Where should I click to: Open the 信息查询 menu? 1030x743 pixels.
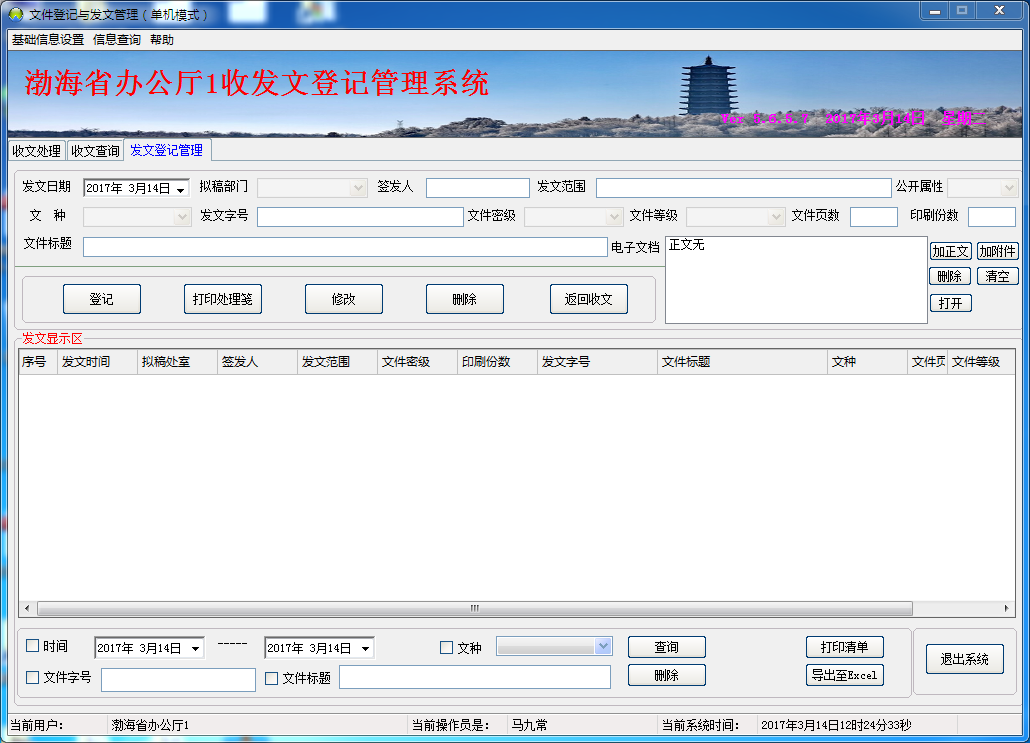117,40
